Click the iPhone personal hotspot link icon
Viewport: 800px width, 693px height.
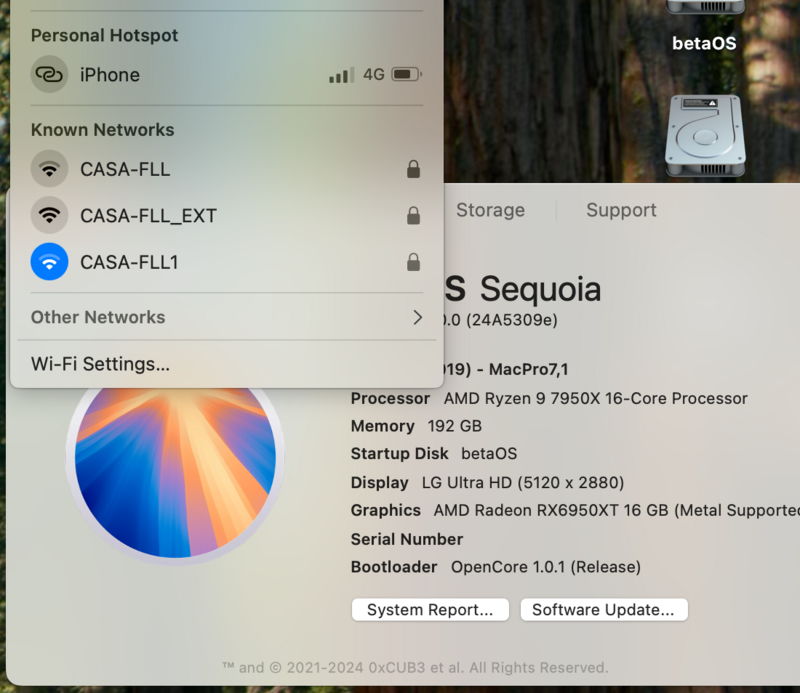coord(49,75)
